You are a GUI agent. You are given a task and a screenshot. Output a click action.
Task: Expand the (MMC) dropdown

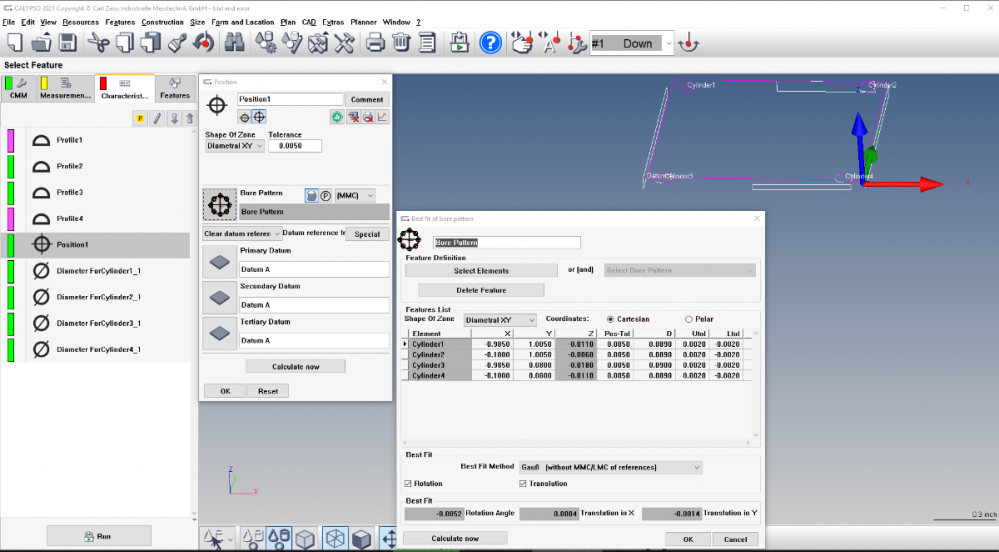pyautogui.click(x=355, y=196)
